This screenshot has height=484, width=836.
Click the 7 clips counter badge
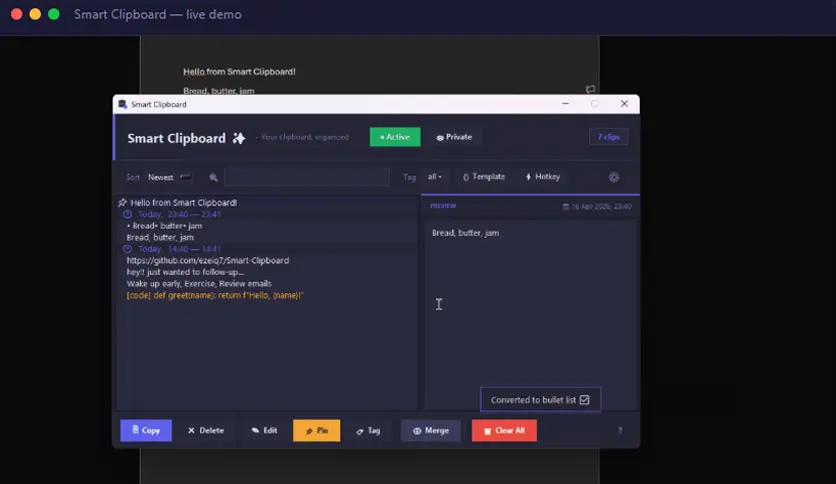pyautogui.click(x=608, y=137)
